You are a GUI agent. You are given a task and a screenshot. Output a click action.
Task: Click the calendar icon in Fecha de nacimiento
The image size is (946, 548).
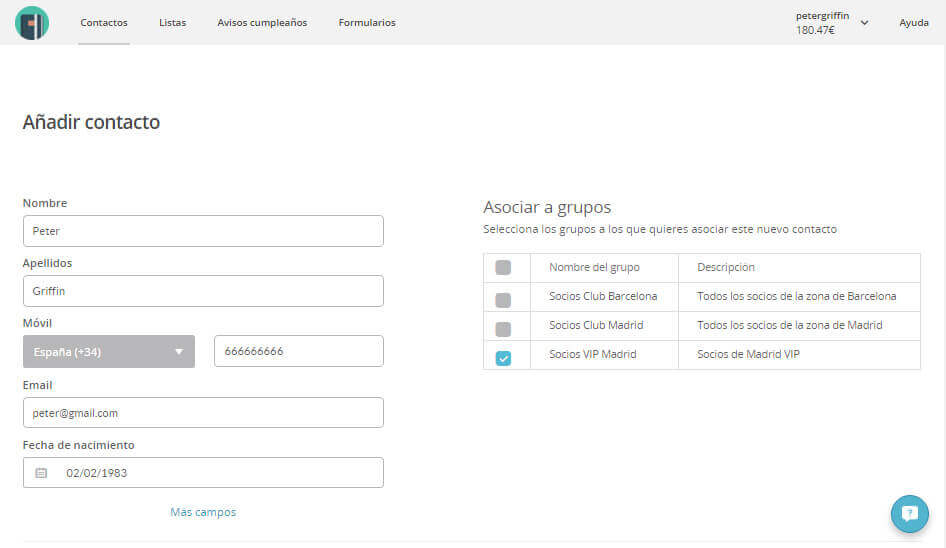tap(41, 473)
